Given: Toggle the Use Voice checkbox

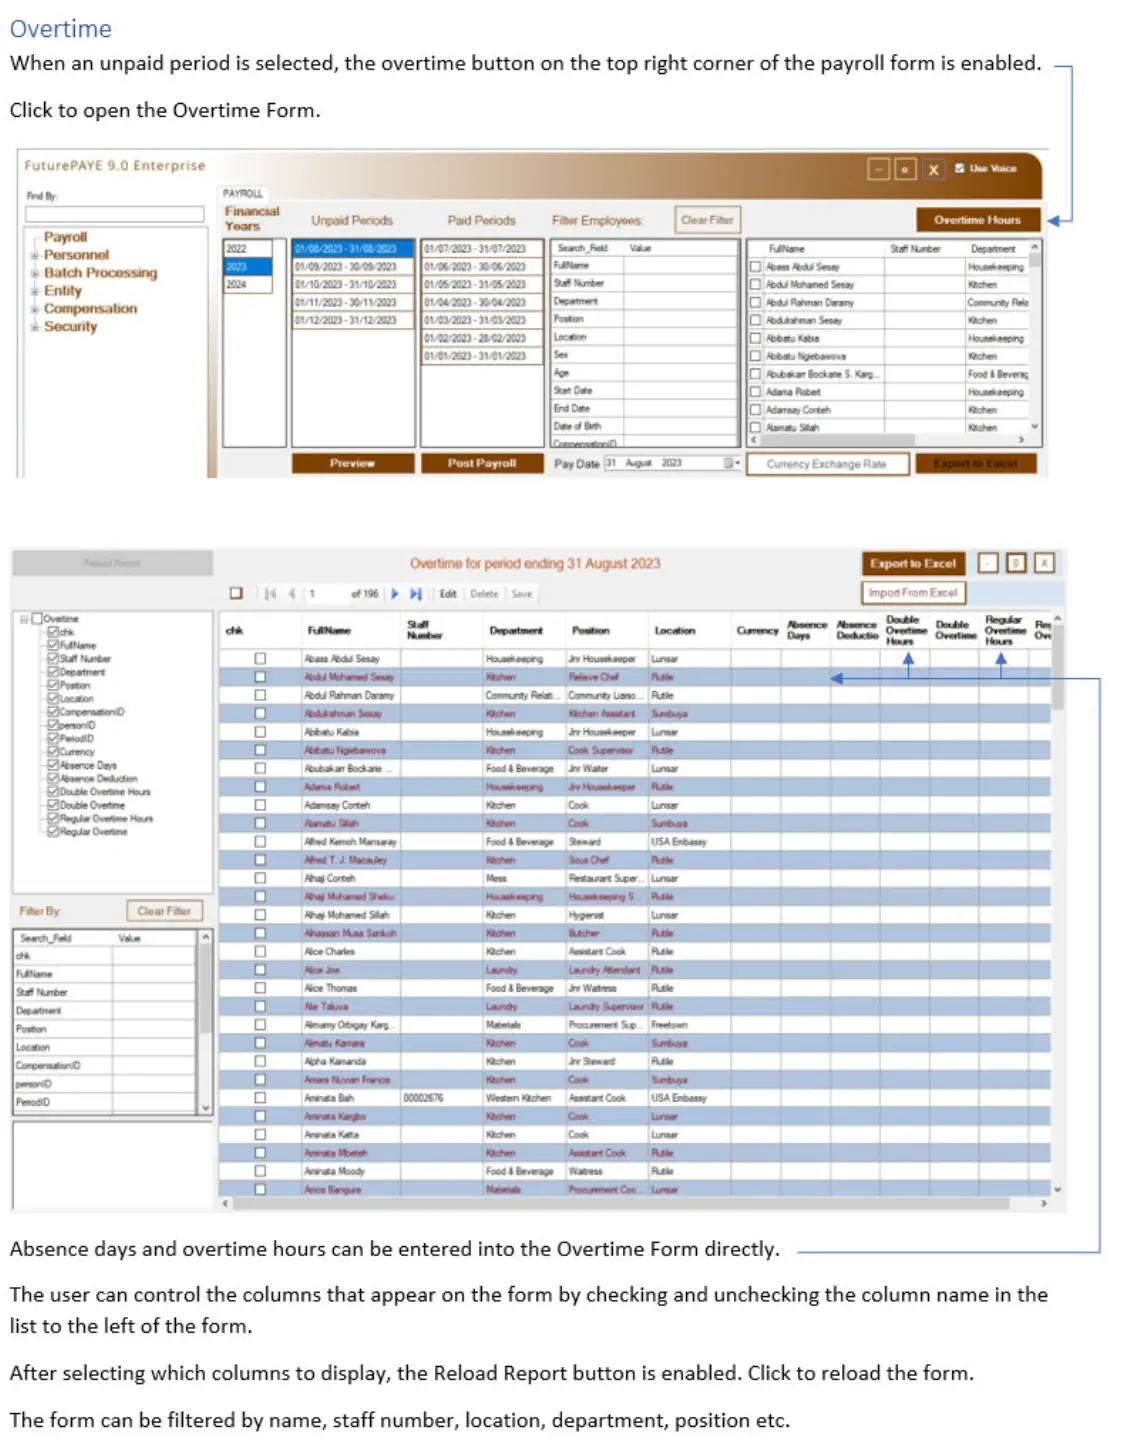Looking at the screenshot, I should coord(960,168).
